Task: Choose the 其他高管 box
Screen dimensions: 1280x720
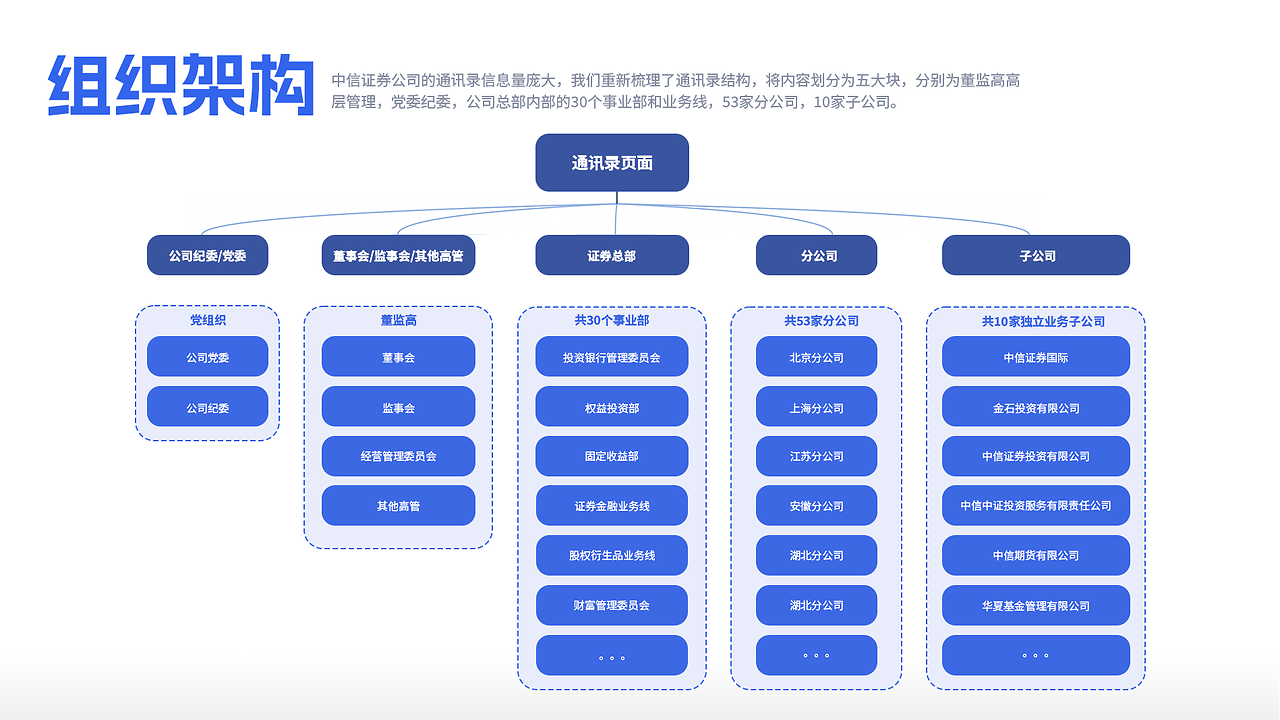Action: click(398, 506)
